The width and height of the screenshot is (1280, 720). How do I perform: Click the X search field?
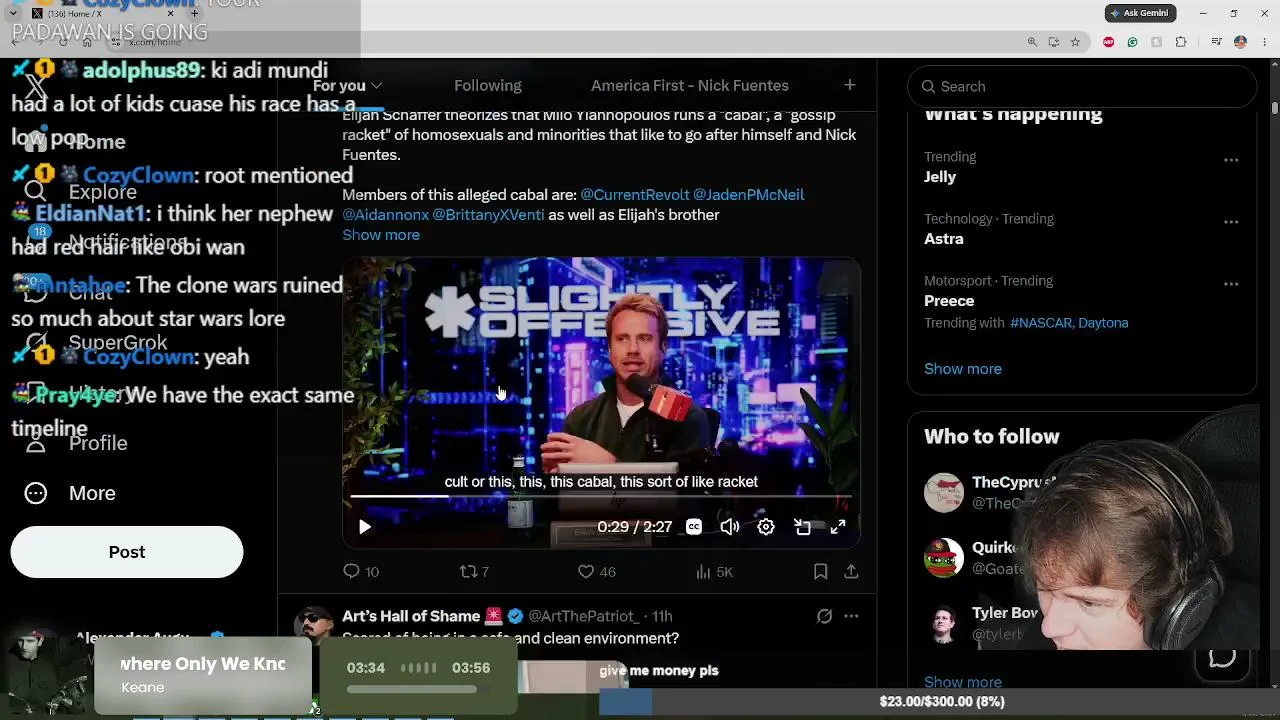1082,86
